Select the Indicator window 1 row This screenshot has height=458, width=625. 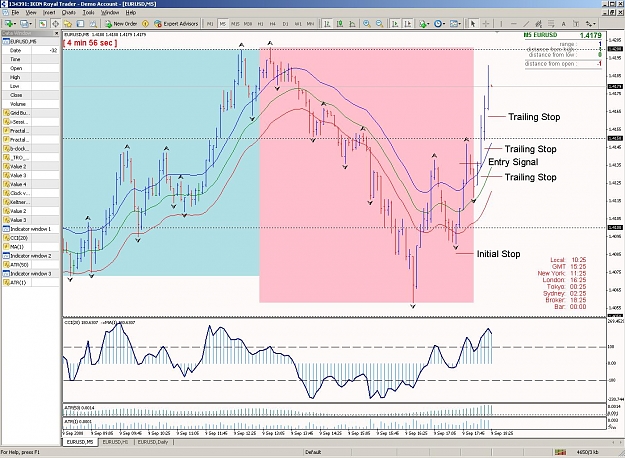(x=31, y=229)
